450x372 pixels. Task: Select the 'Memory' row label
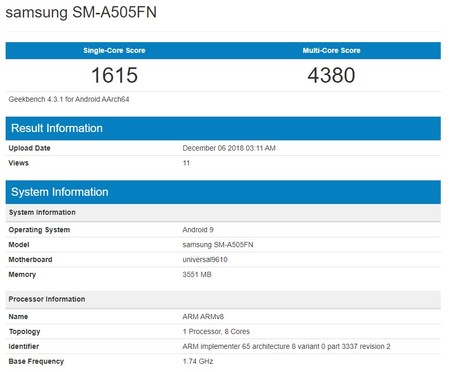coord(22,275)
